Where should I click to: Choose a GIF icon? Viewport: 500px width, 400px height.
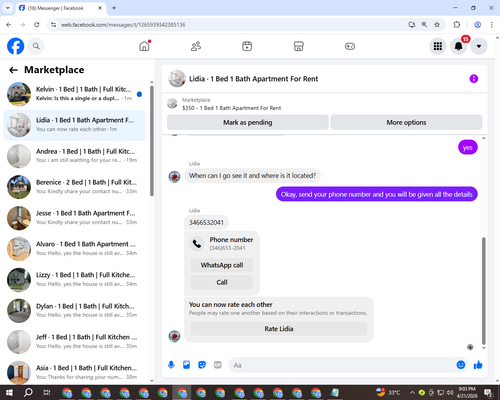tap(218, 365)
